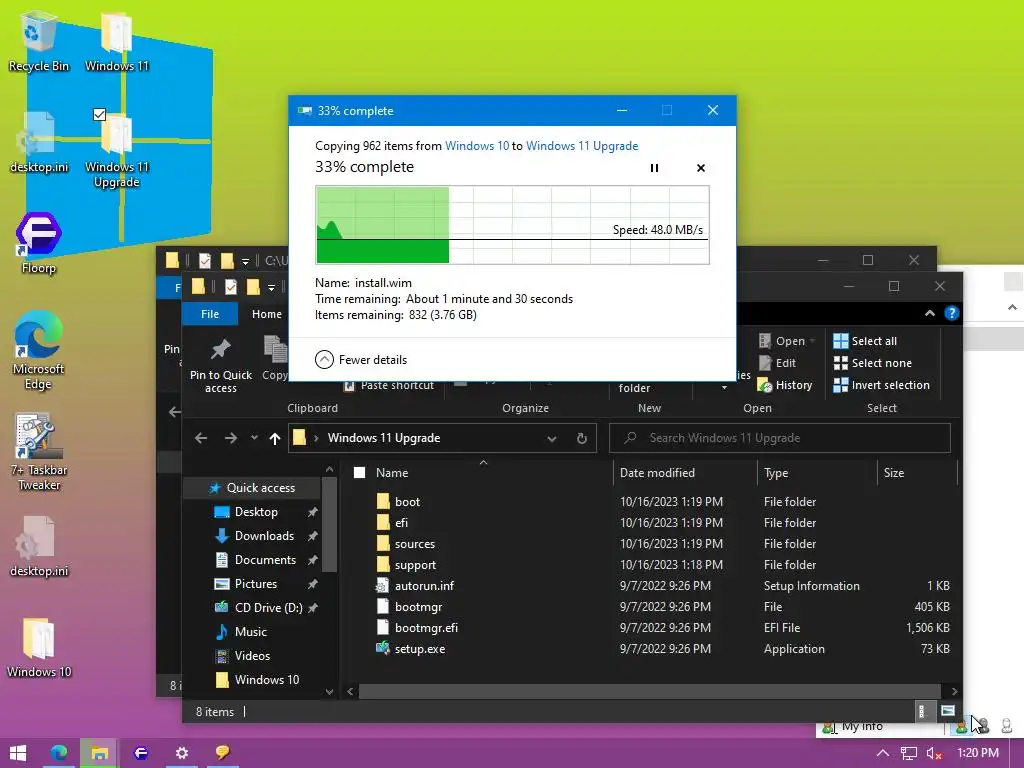Image resolution: width=1024 pixels, height=768 pixels.
Task: Click the Floorp browser desktop shortcut
Action: point(39,243)
